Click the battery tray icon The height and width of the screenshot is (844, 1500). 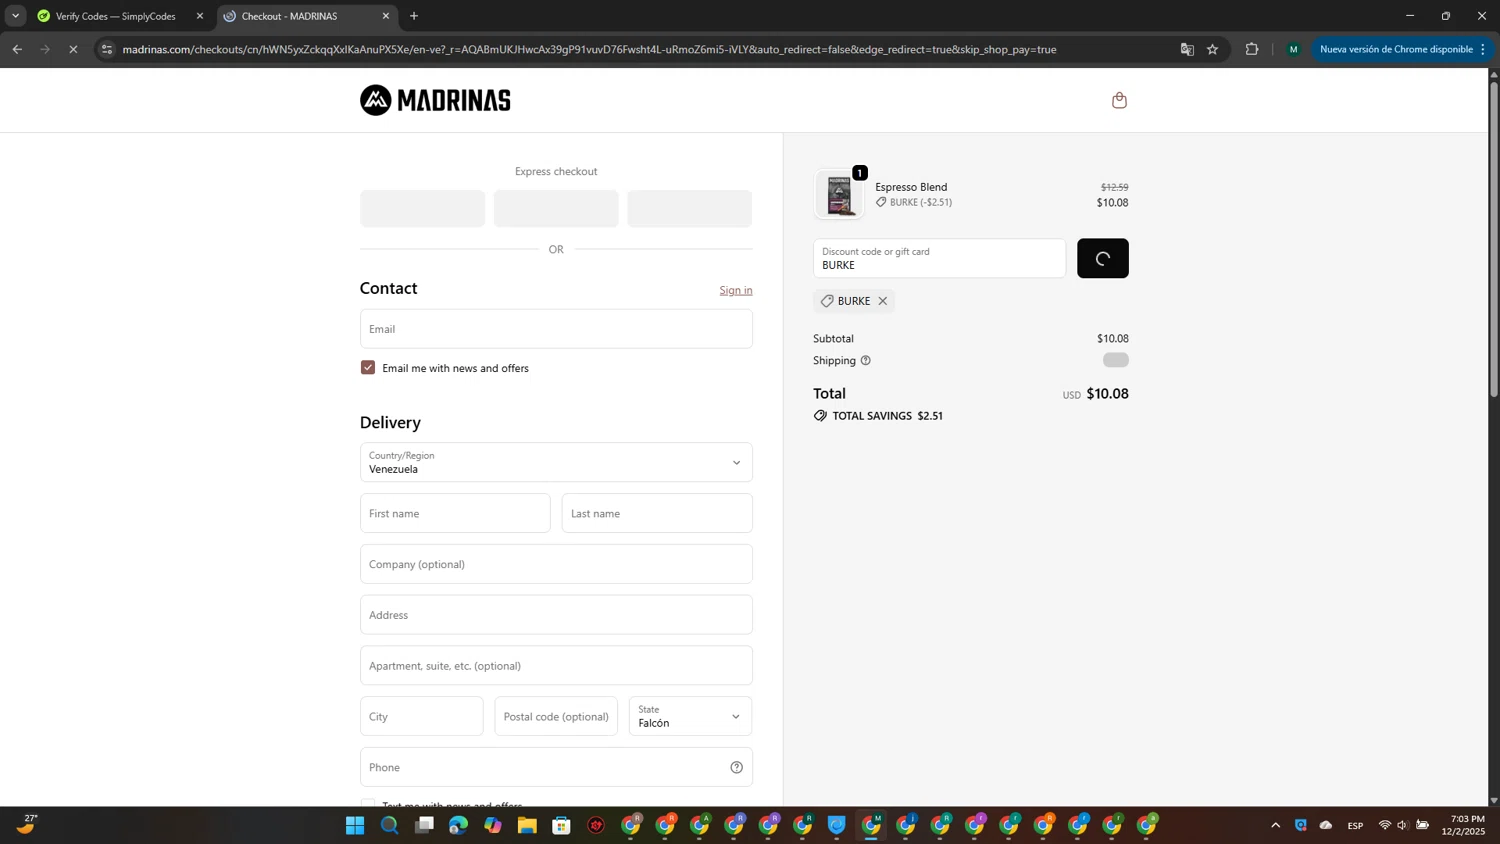[1422, 825]
